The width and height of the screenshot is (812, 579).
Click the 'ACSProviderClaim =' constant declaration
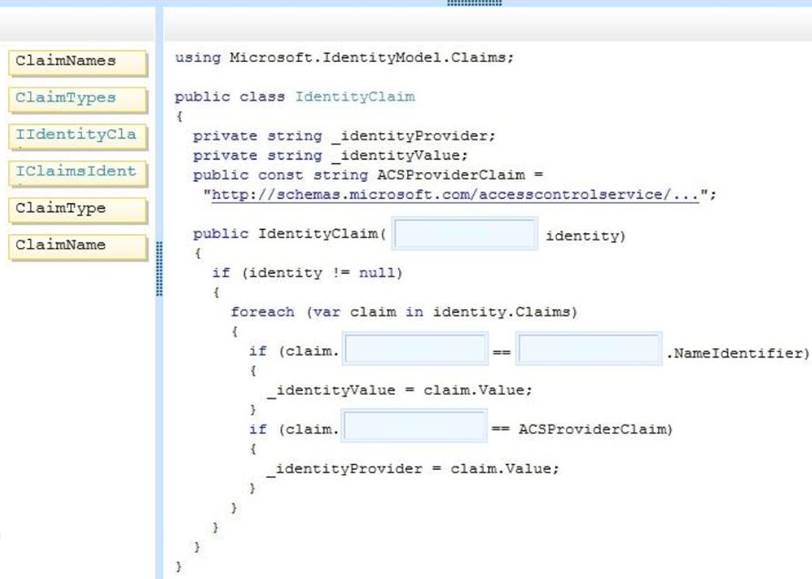pos(368,175)
